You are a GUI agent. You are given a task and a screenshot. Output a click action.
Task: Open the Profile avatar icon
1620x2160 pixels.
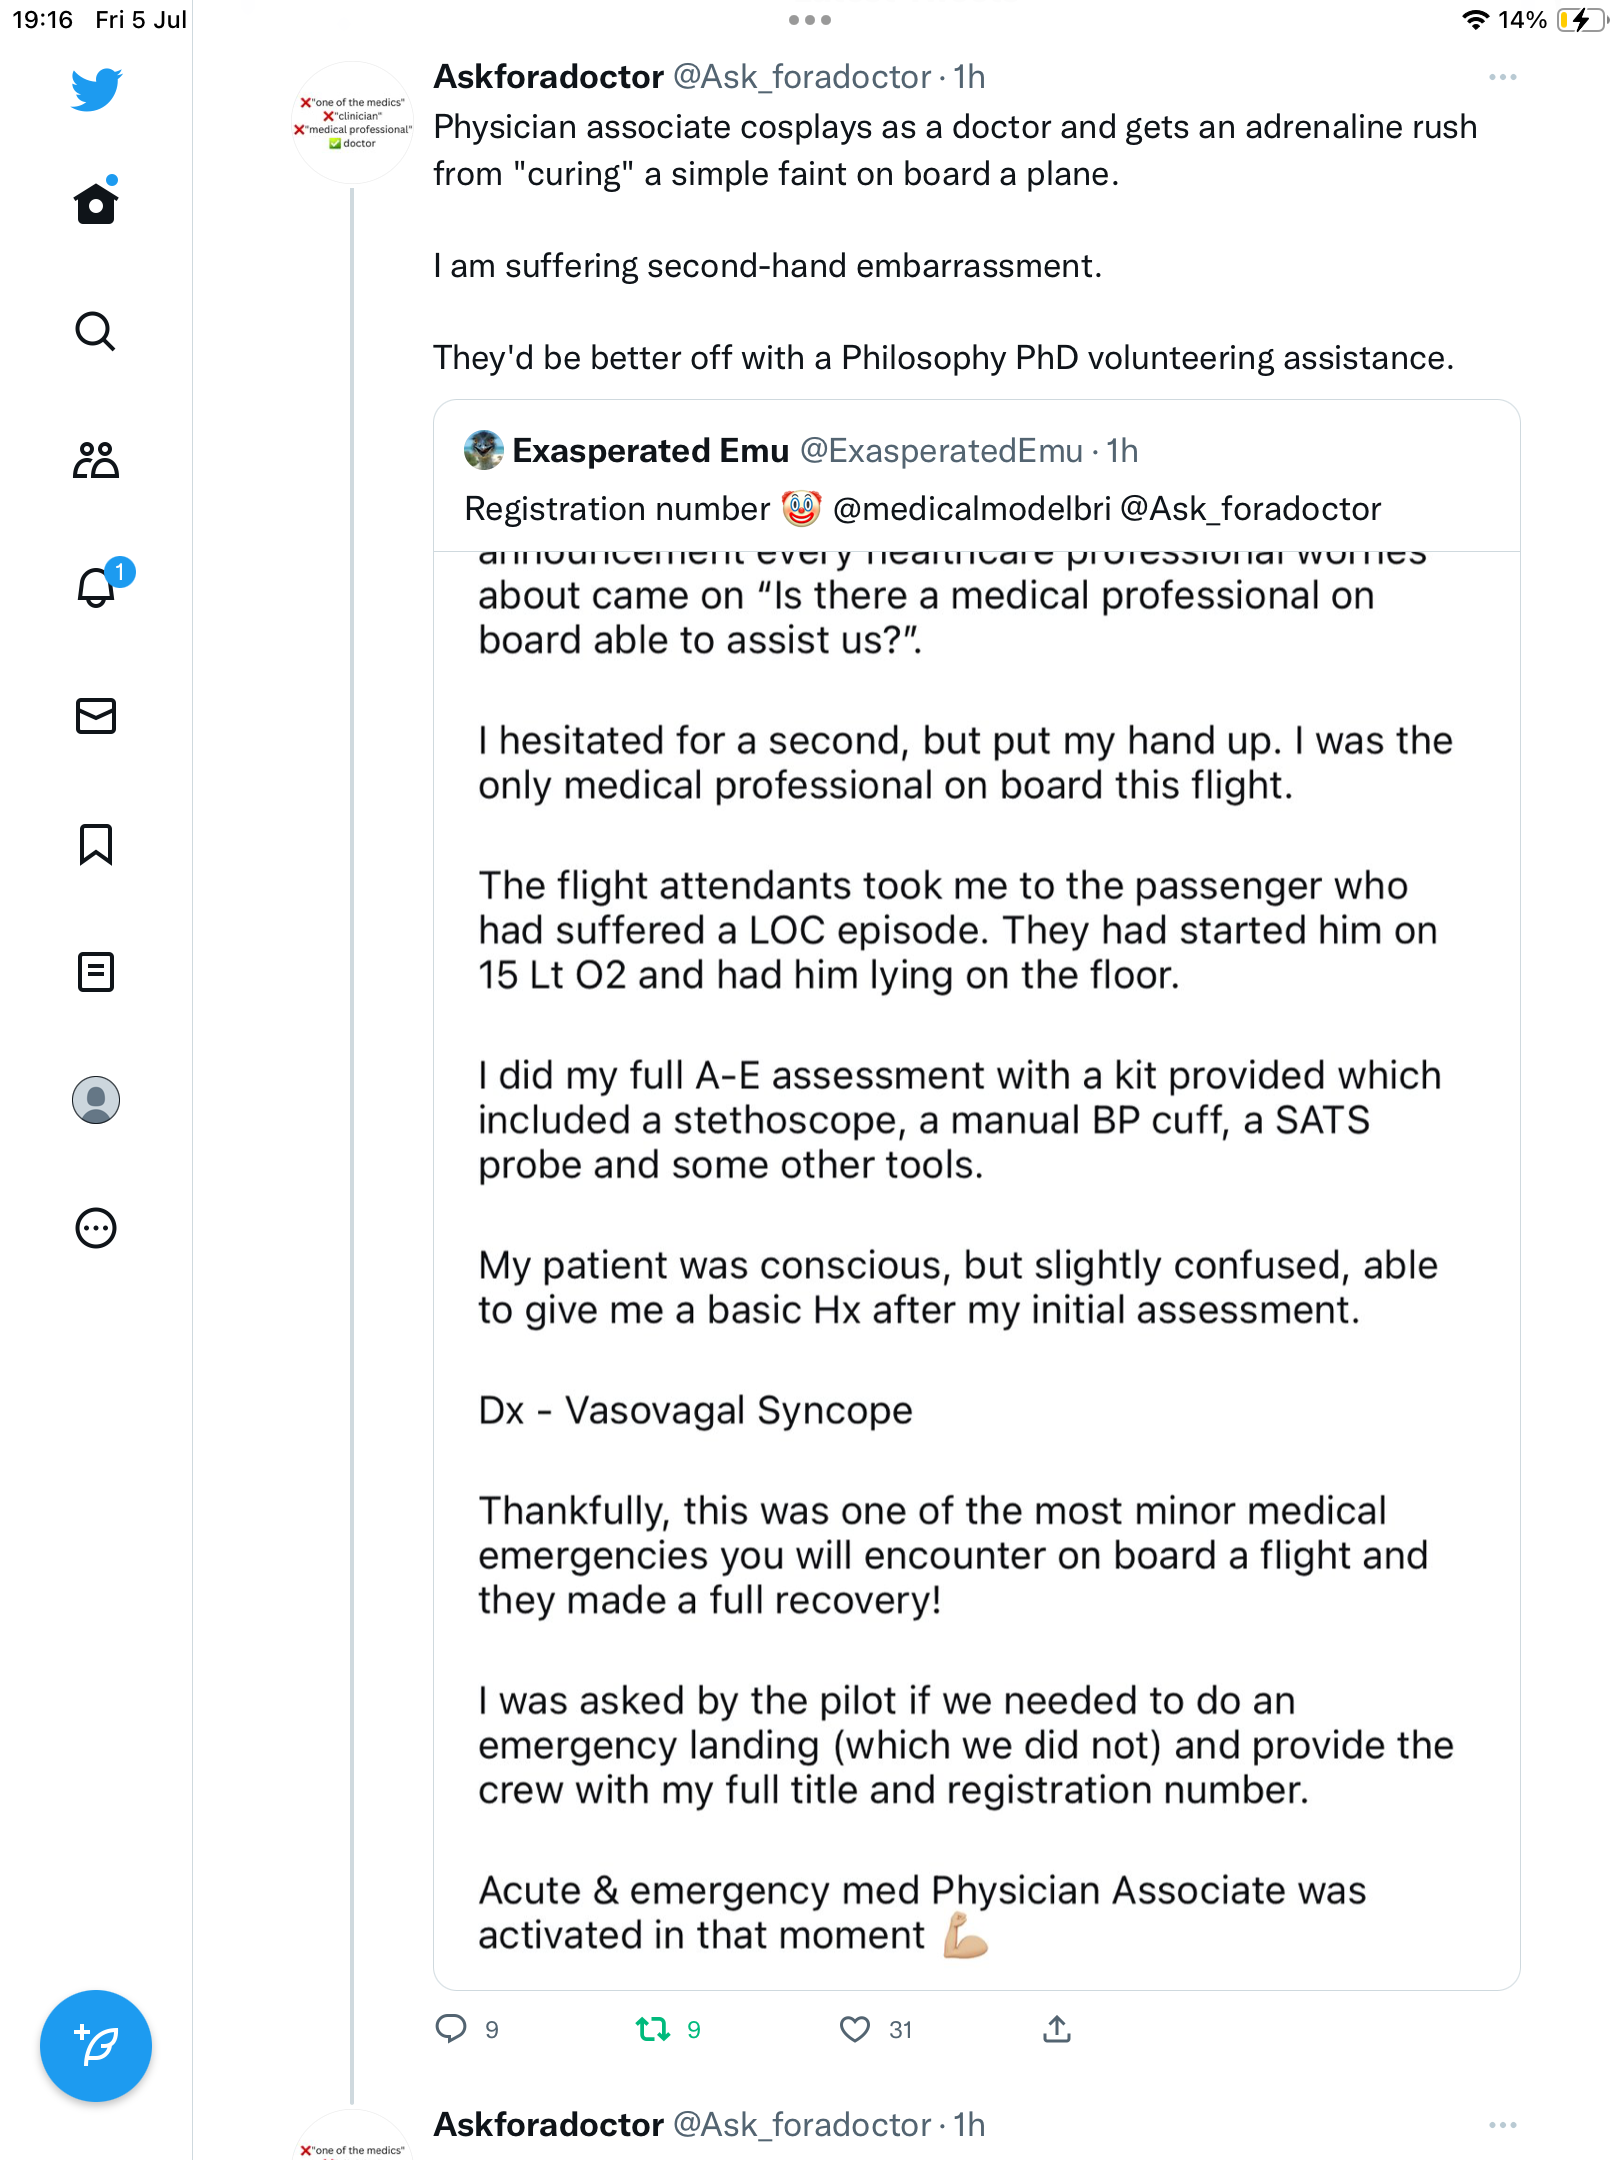point(96,1100)
